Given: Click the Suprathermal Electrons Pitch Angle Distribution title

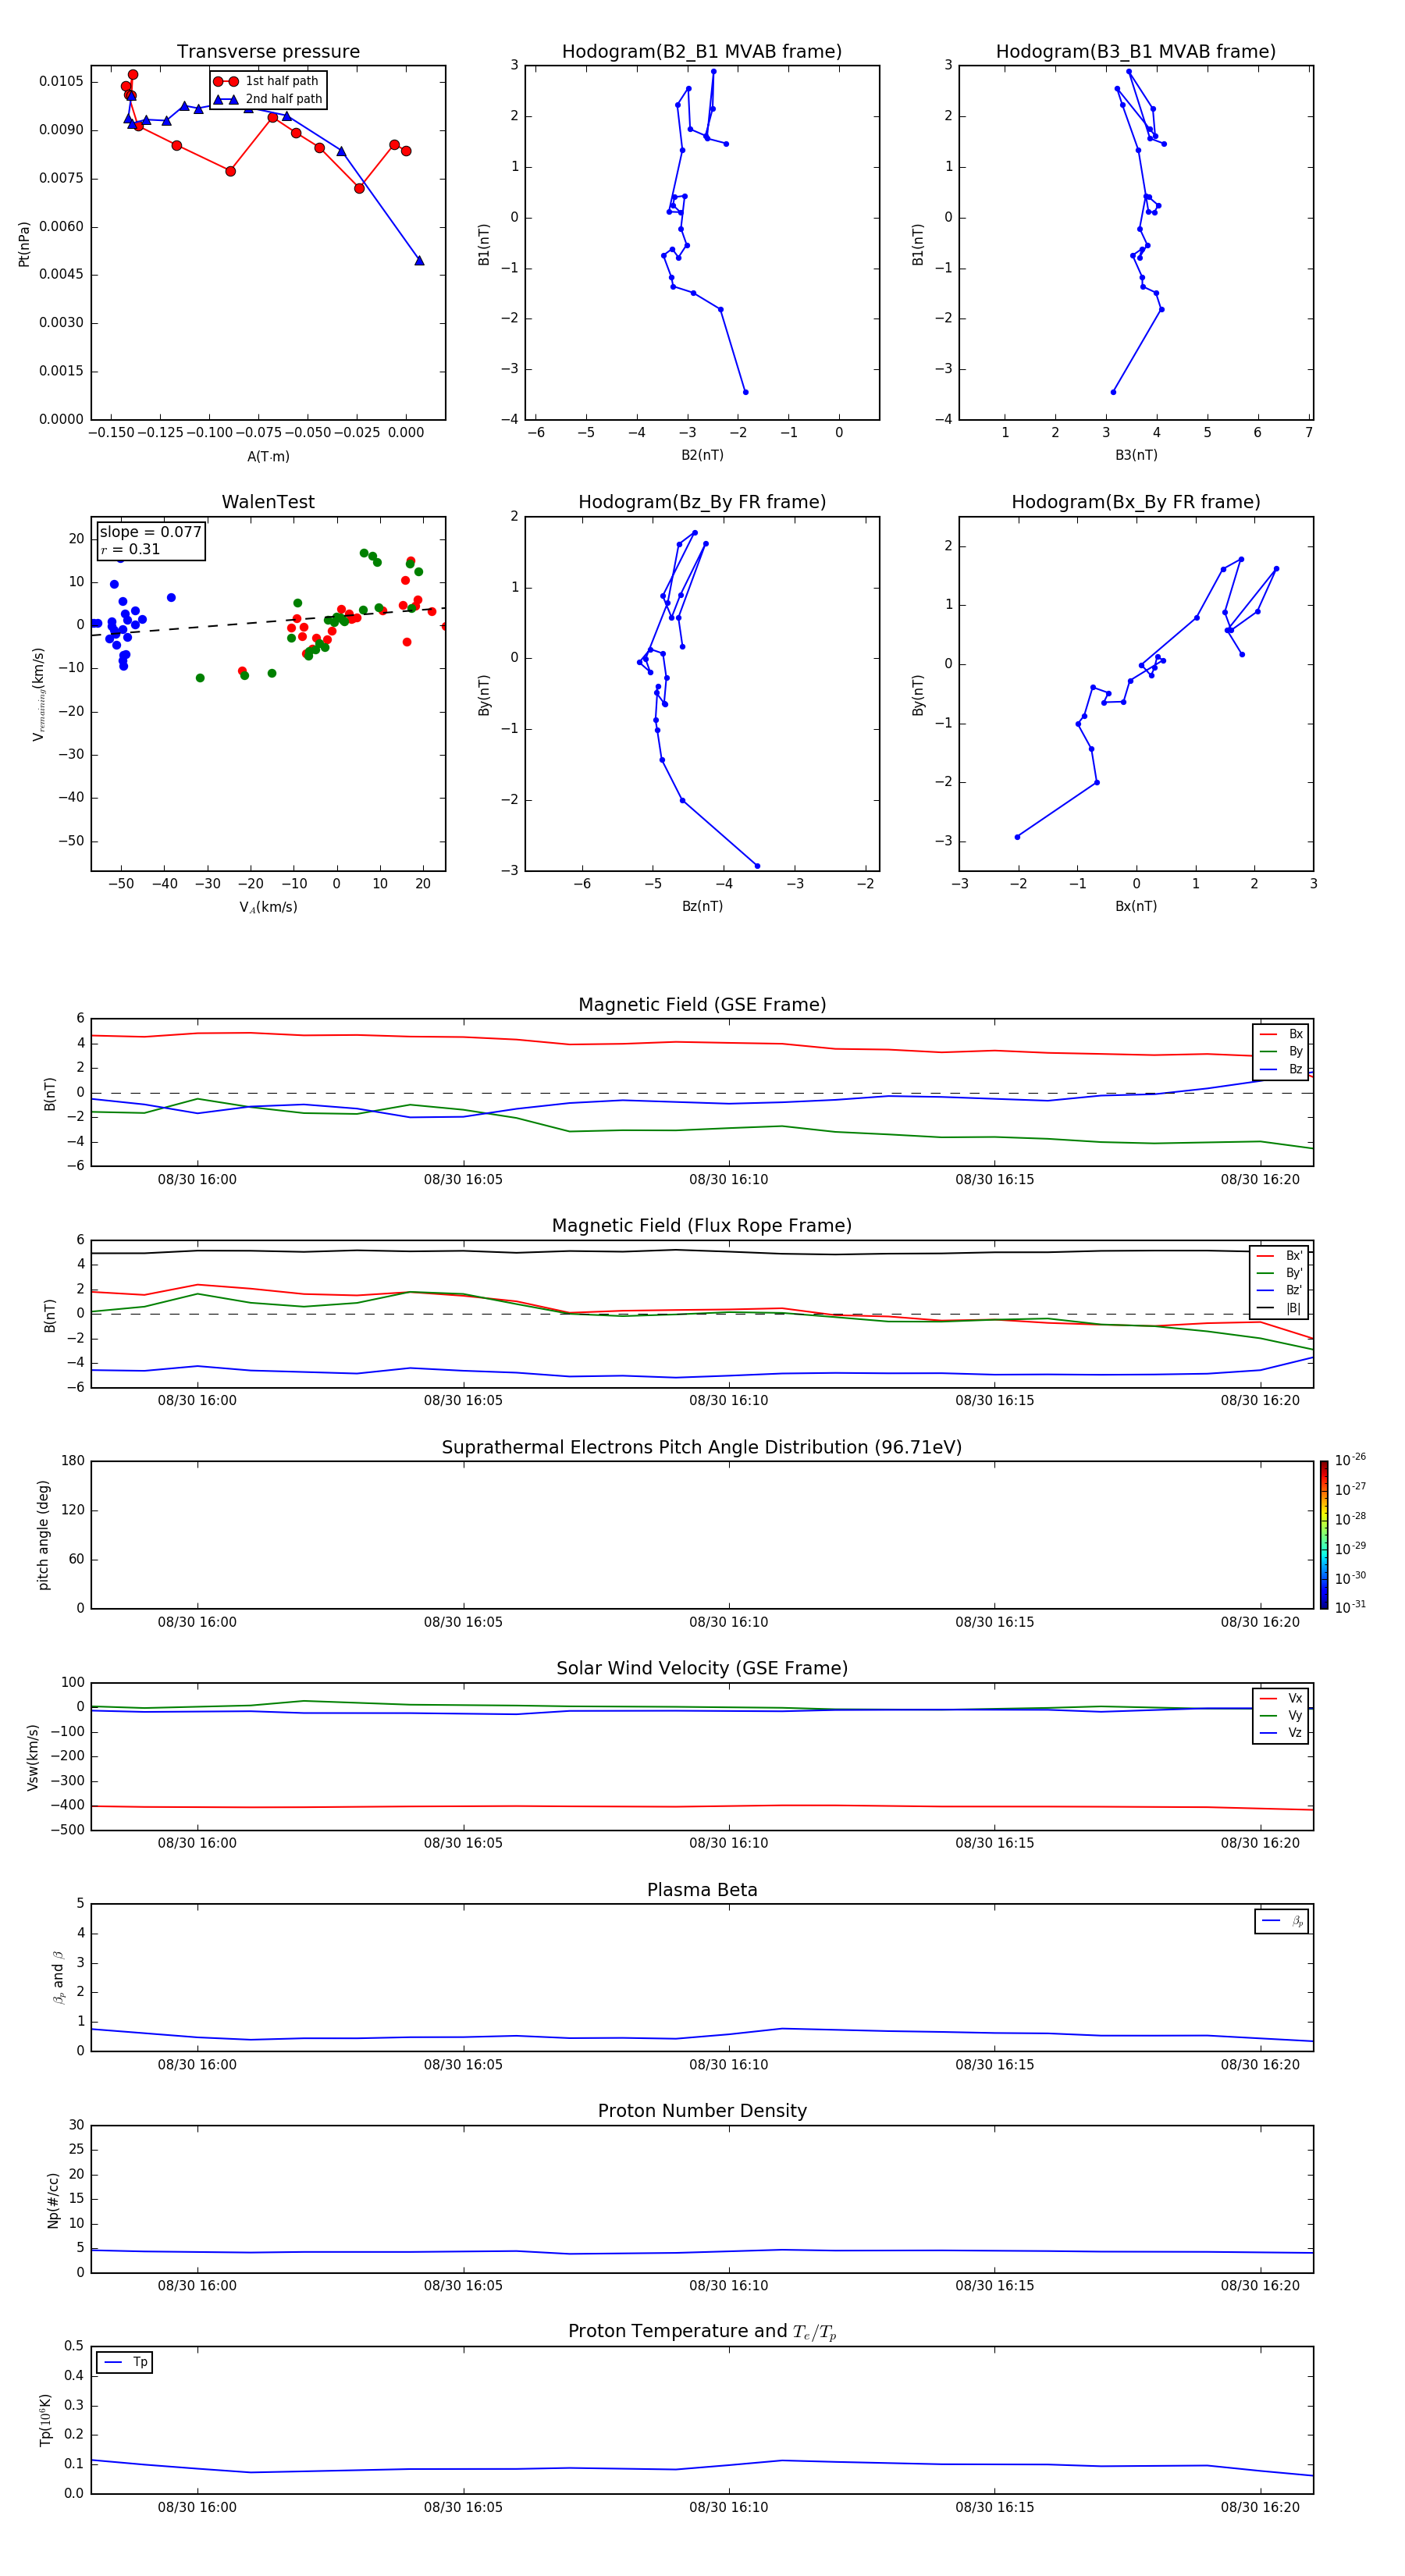Looking at the screenshot, I should click(x=702, y=1448).
